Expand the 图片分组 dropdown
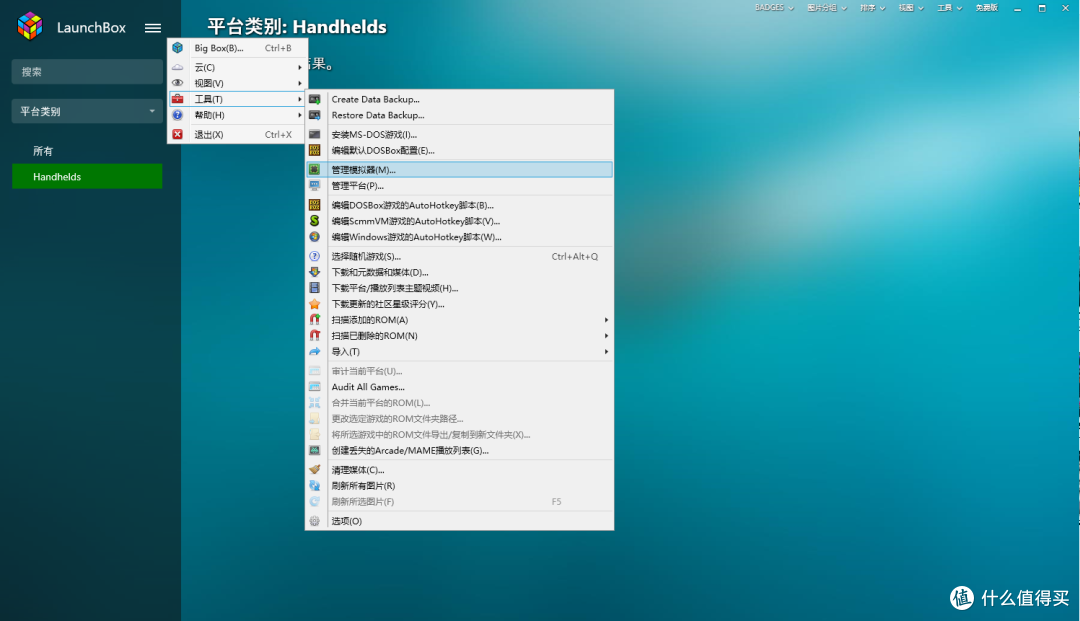 (827, 8)
